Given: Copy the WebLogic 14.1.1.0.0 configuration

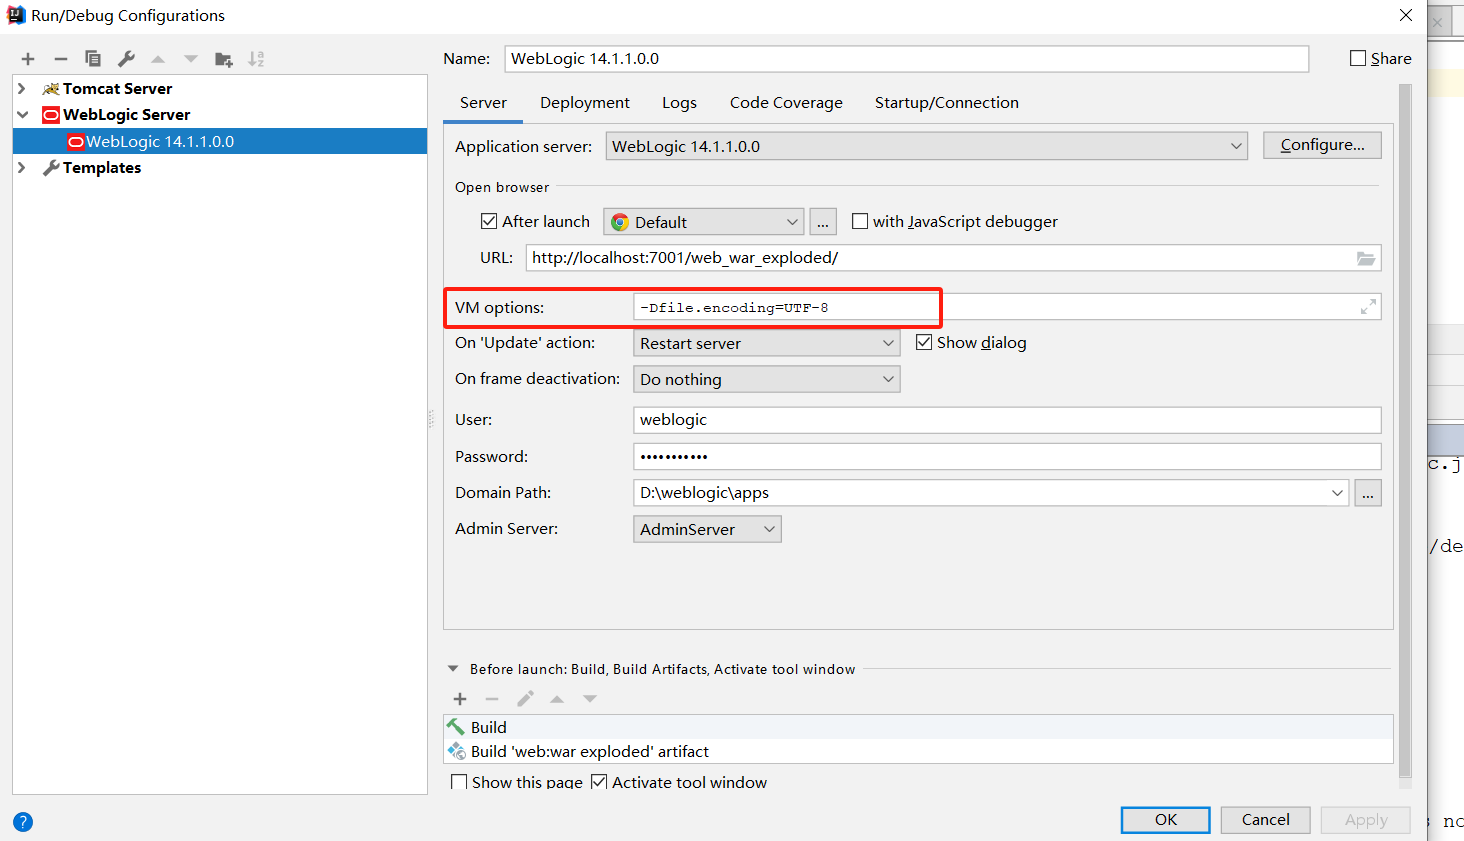Looking at the screenshot, I should click(92, 58).
